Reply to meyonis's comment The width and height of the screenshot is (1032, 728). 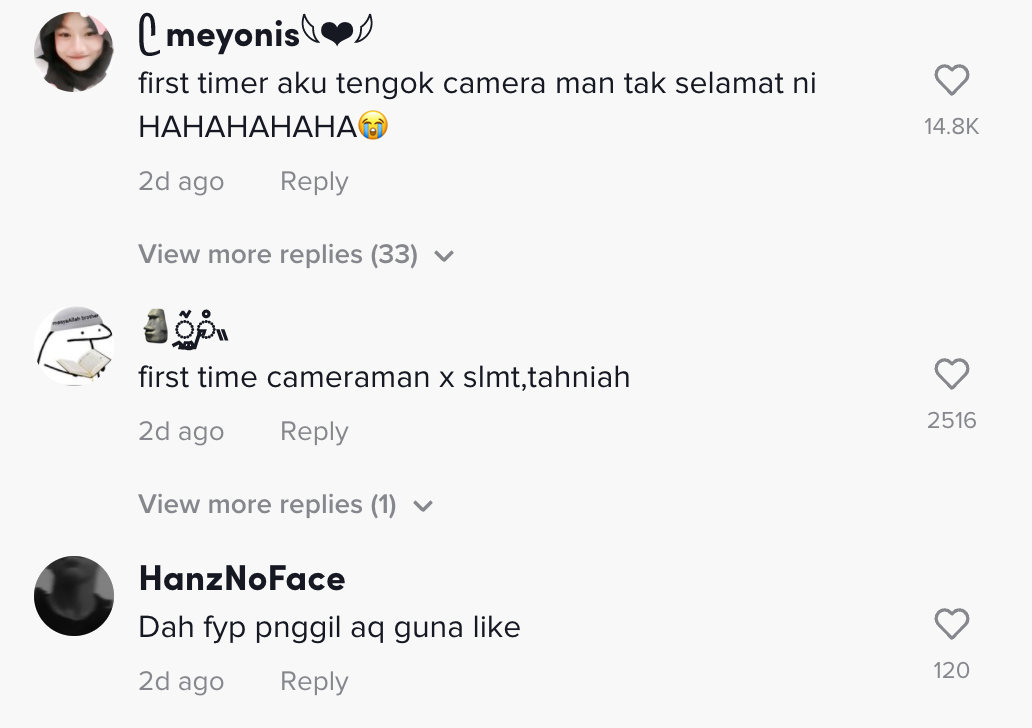coord(314,182)
